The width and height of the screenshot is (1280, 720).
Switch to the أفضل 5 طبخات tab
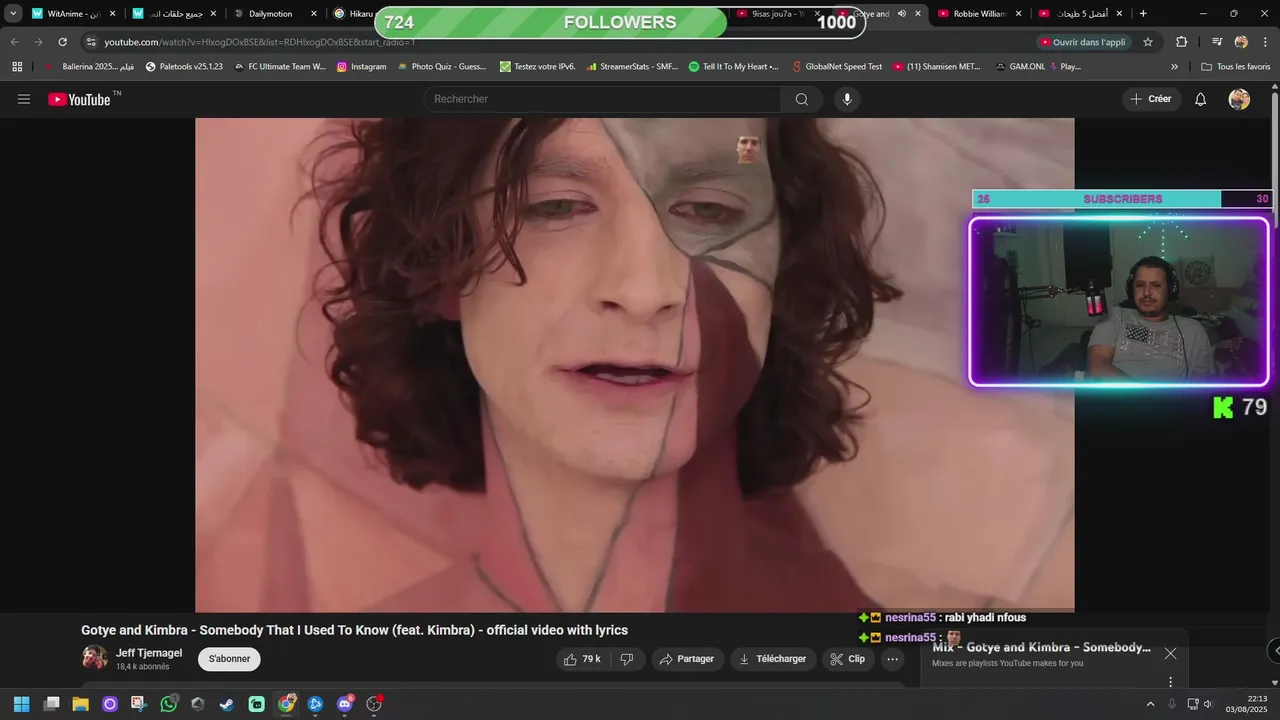(1080, 14)
